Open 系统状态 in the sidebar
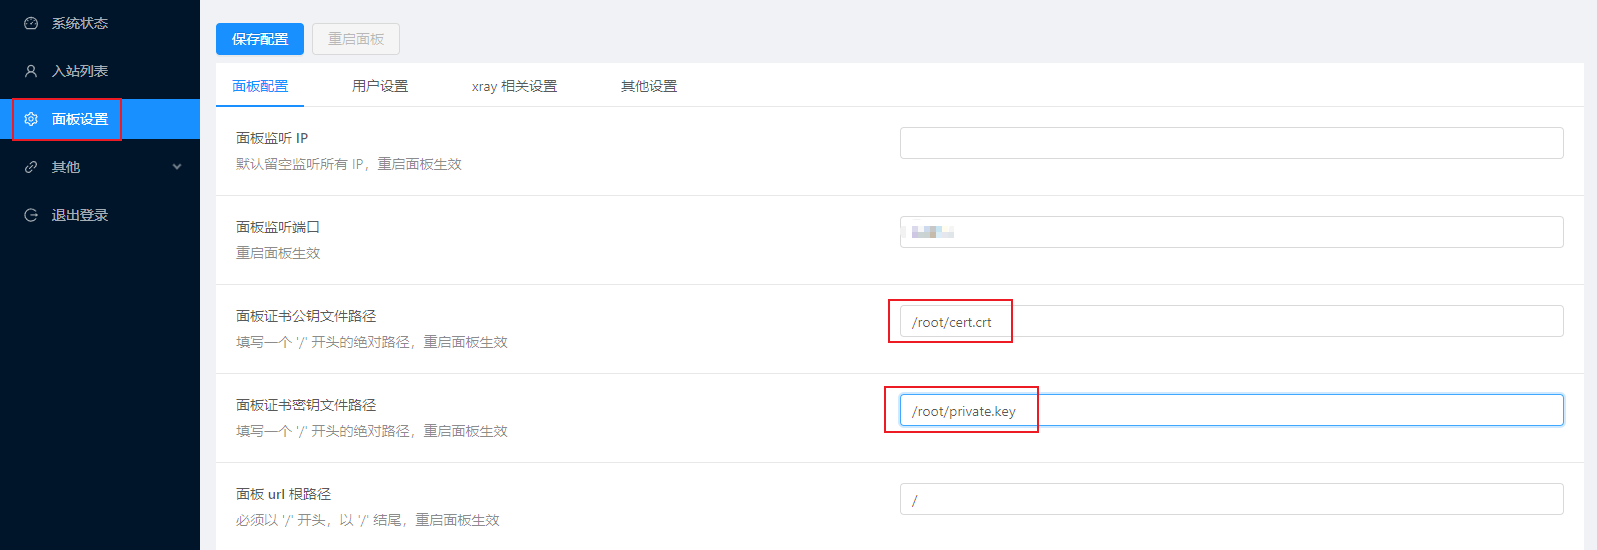Viewport: 1597px width, 550px height. tap(100, 23)
